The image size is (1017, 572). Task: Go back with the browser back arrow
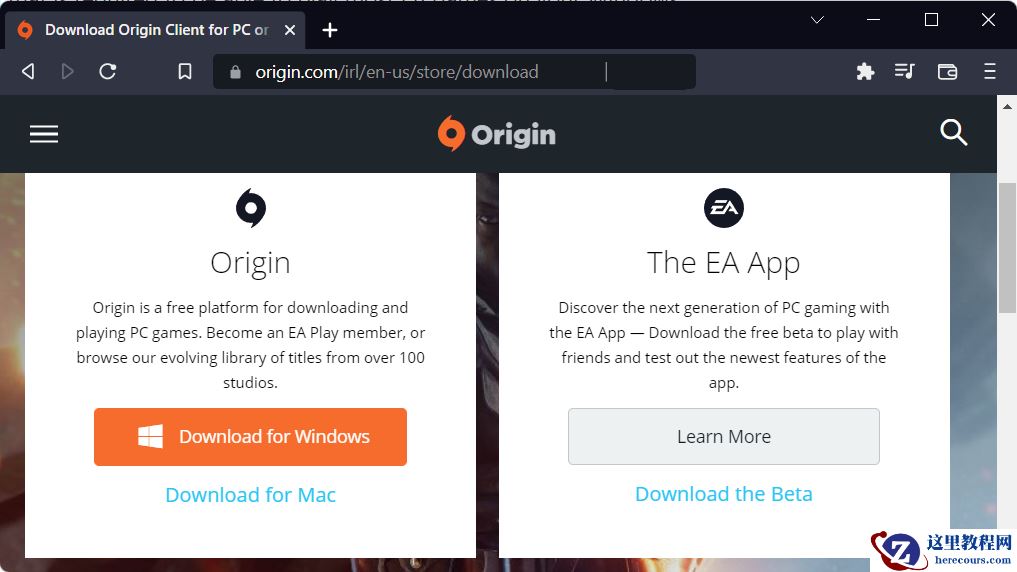pyautogui.click(x=28, y=71)
